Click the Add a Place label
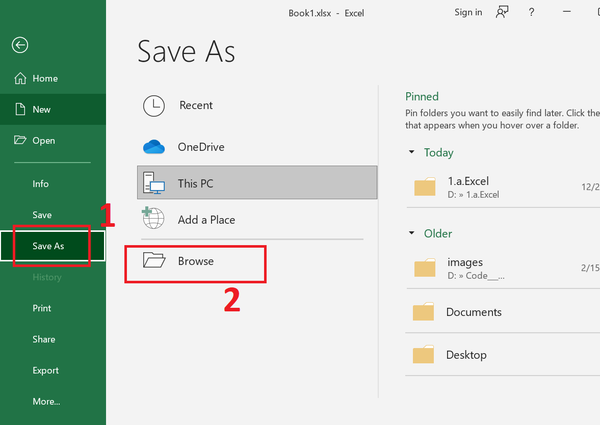Viewport: 600px width, 425px height. pos(206,220)
